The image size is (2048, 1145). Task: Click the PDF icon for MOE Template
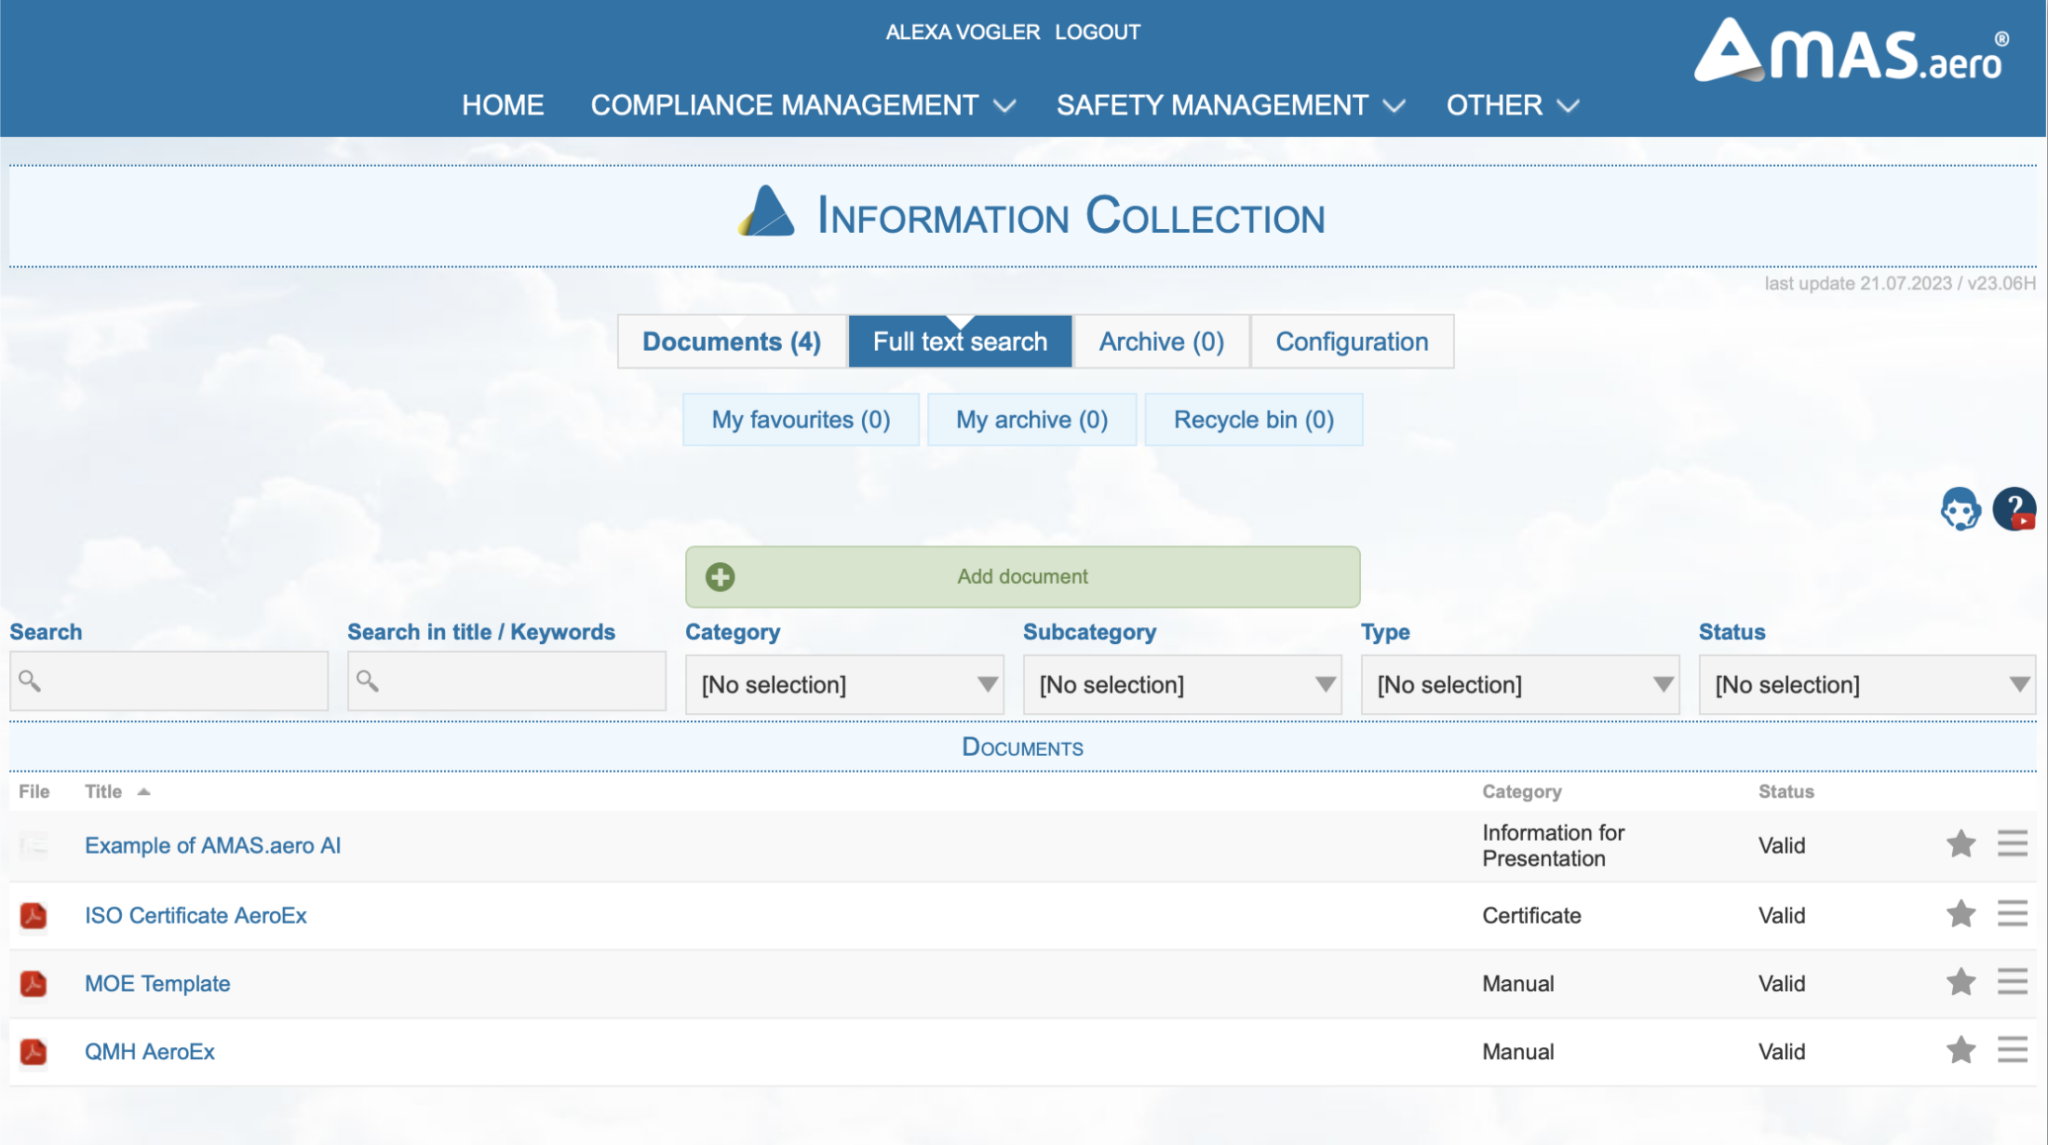pyautogui.click(x=33, y=983)
